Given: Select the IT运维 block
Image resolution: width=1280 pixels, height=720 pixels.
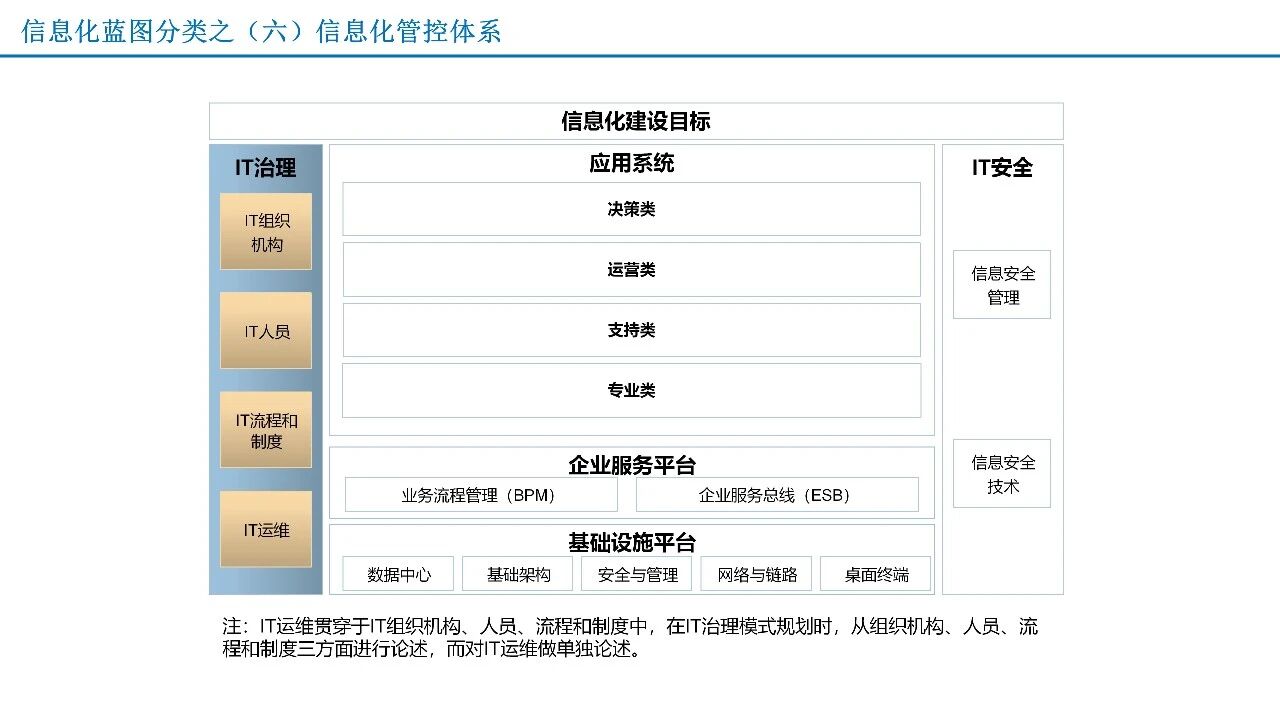Looking at the screenshot, I should tap(266, 529).
